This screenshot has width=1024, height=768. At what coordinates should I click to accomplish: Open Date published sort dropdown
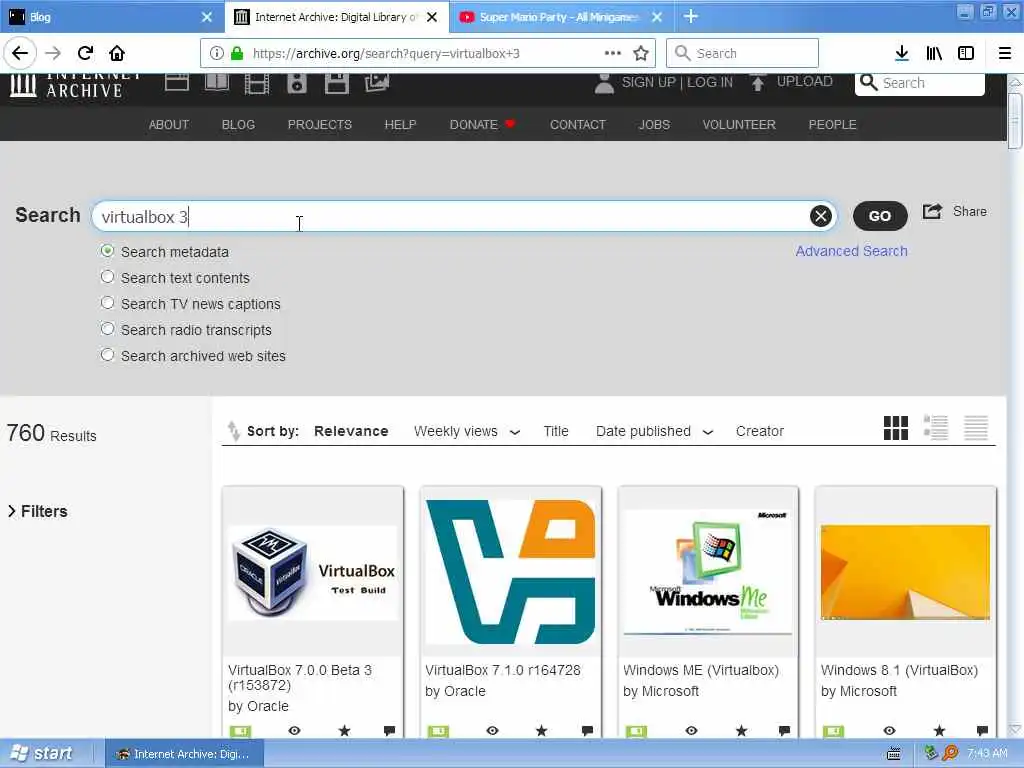[x=654, y=432]
